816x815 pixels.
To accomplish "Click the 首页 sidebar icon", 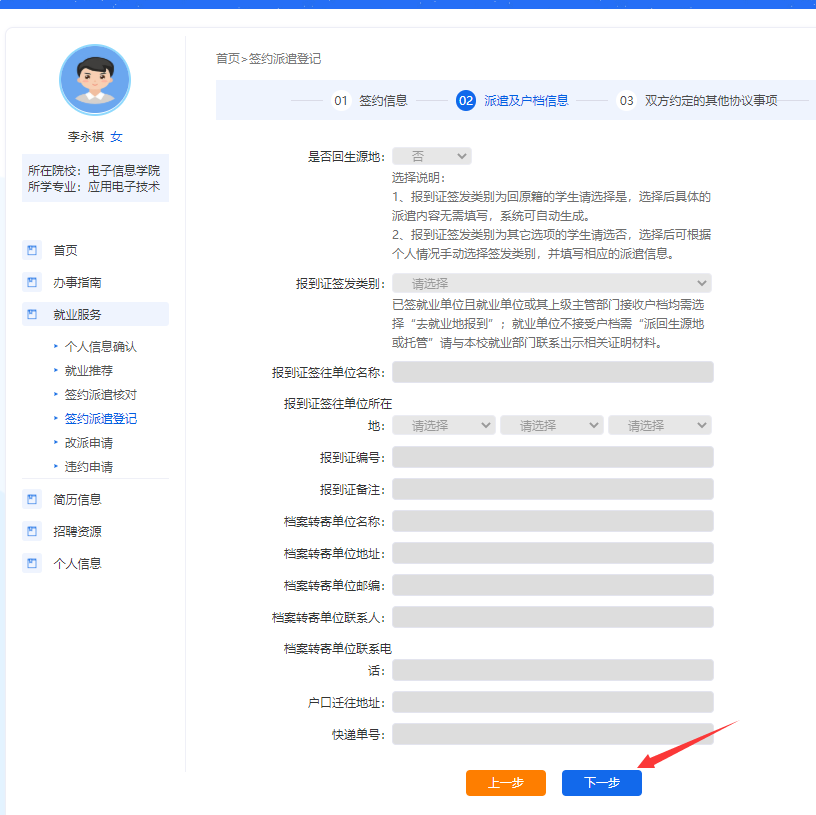I will pyautogui.click(x=32, y=250).
